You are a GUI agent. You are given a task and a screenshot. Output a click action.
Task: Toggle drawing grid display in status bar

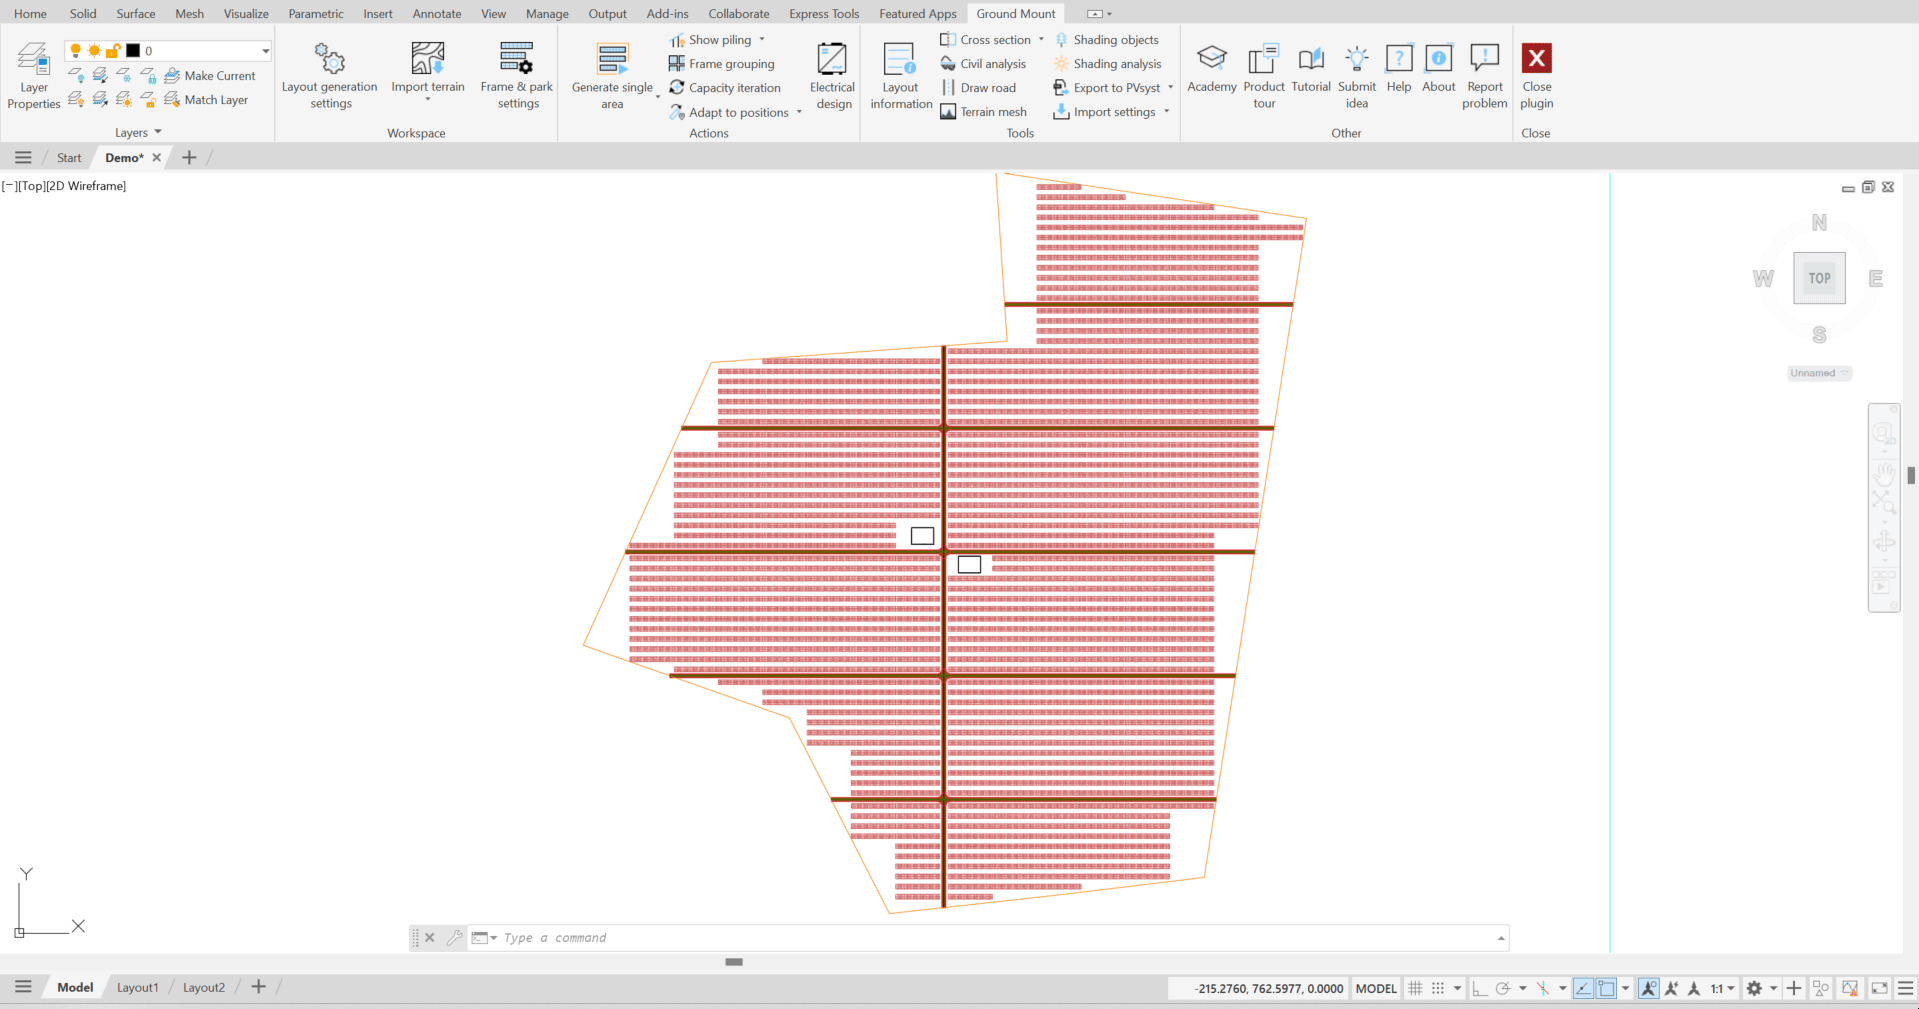pyautogui.click(x=1415, y=988)
